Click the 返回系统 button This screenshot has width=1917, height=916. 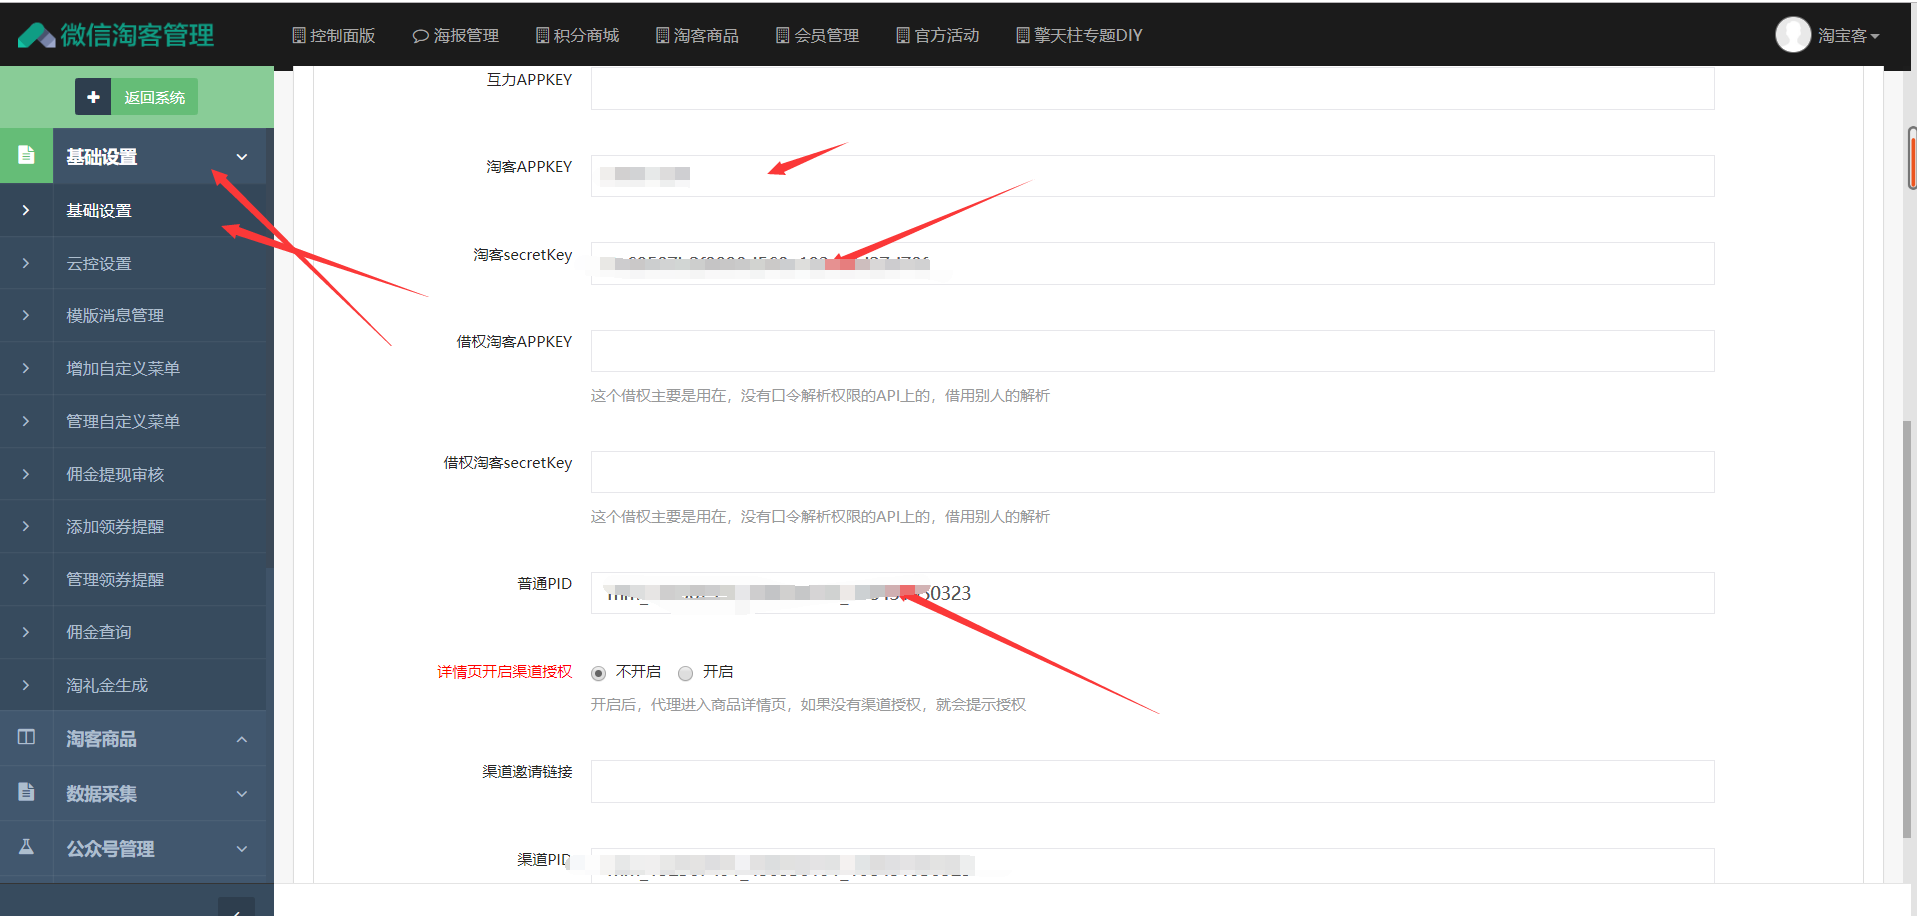(154, 96)
